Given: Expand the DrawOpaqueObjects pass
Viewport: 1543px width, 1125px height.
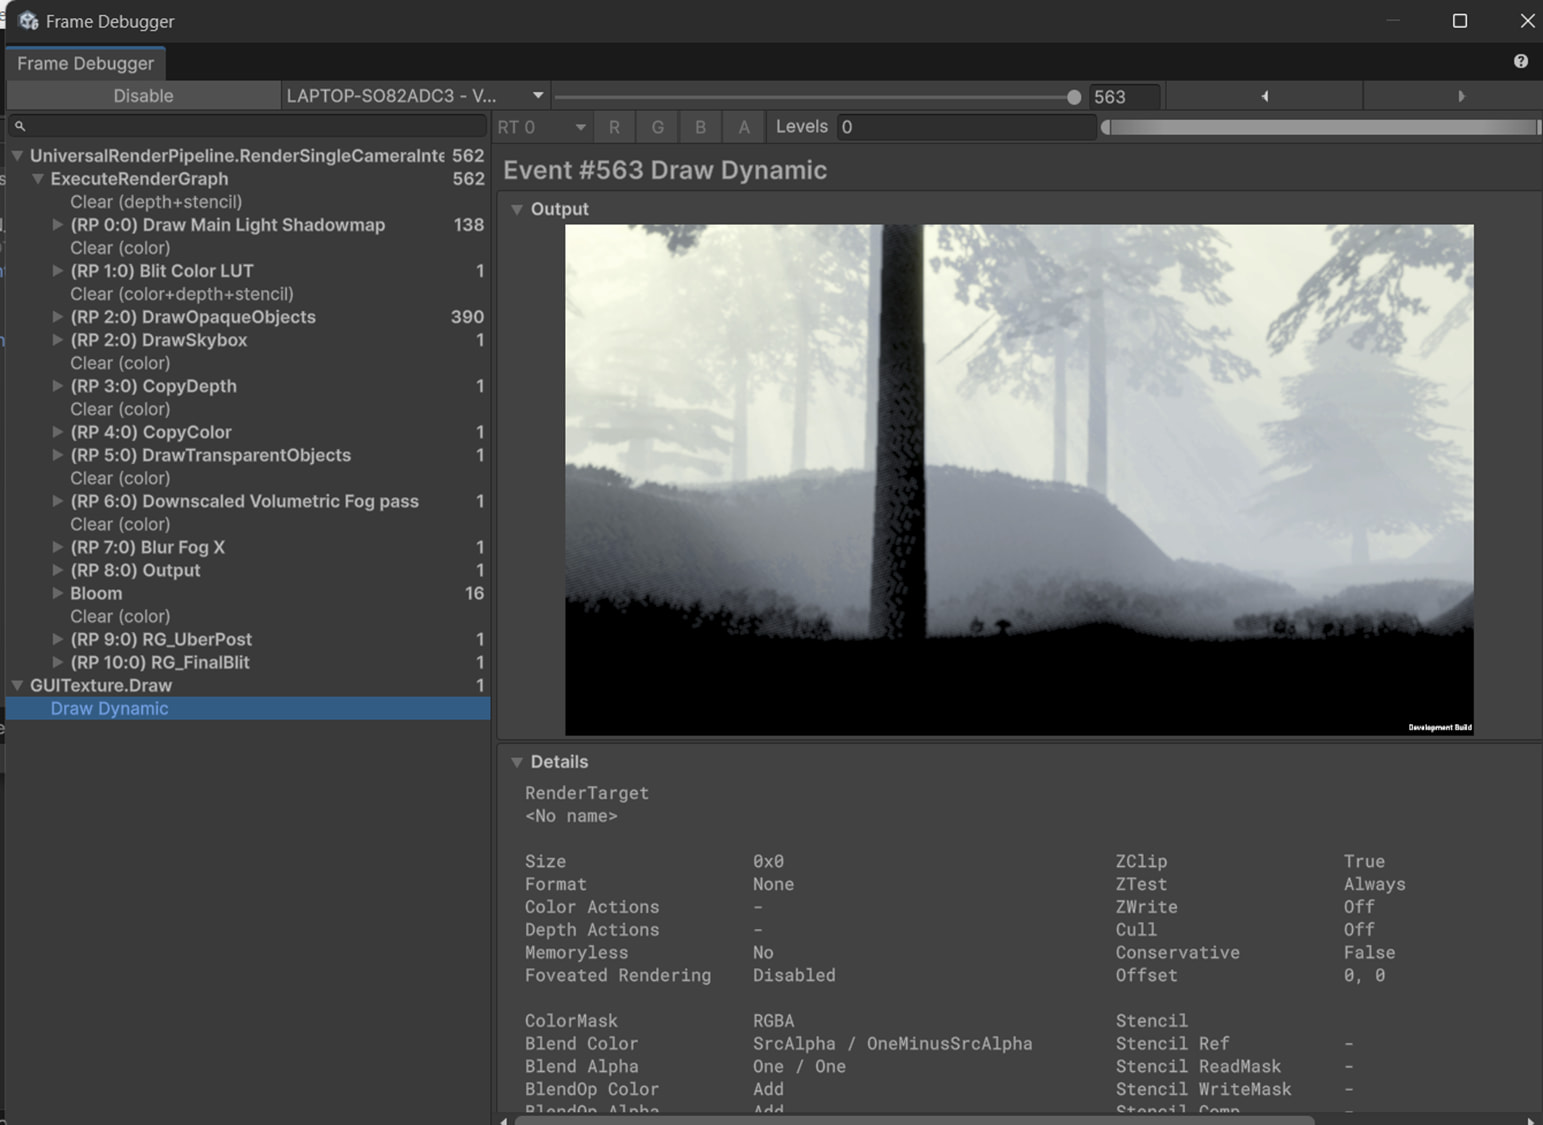Looking at the screenshot, I should 58,317.
